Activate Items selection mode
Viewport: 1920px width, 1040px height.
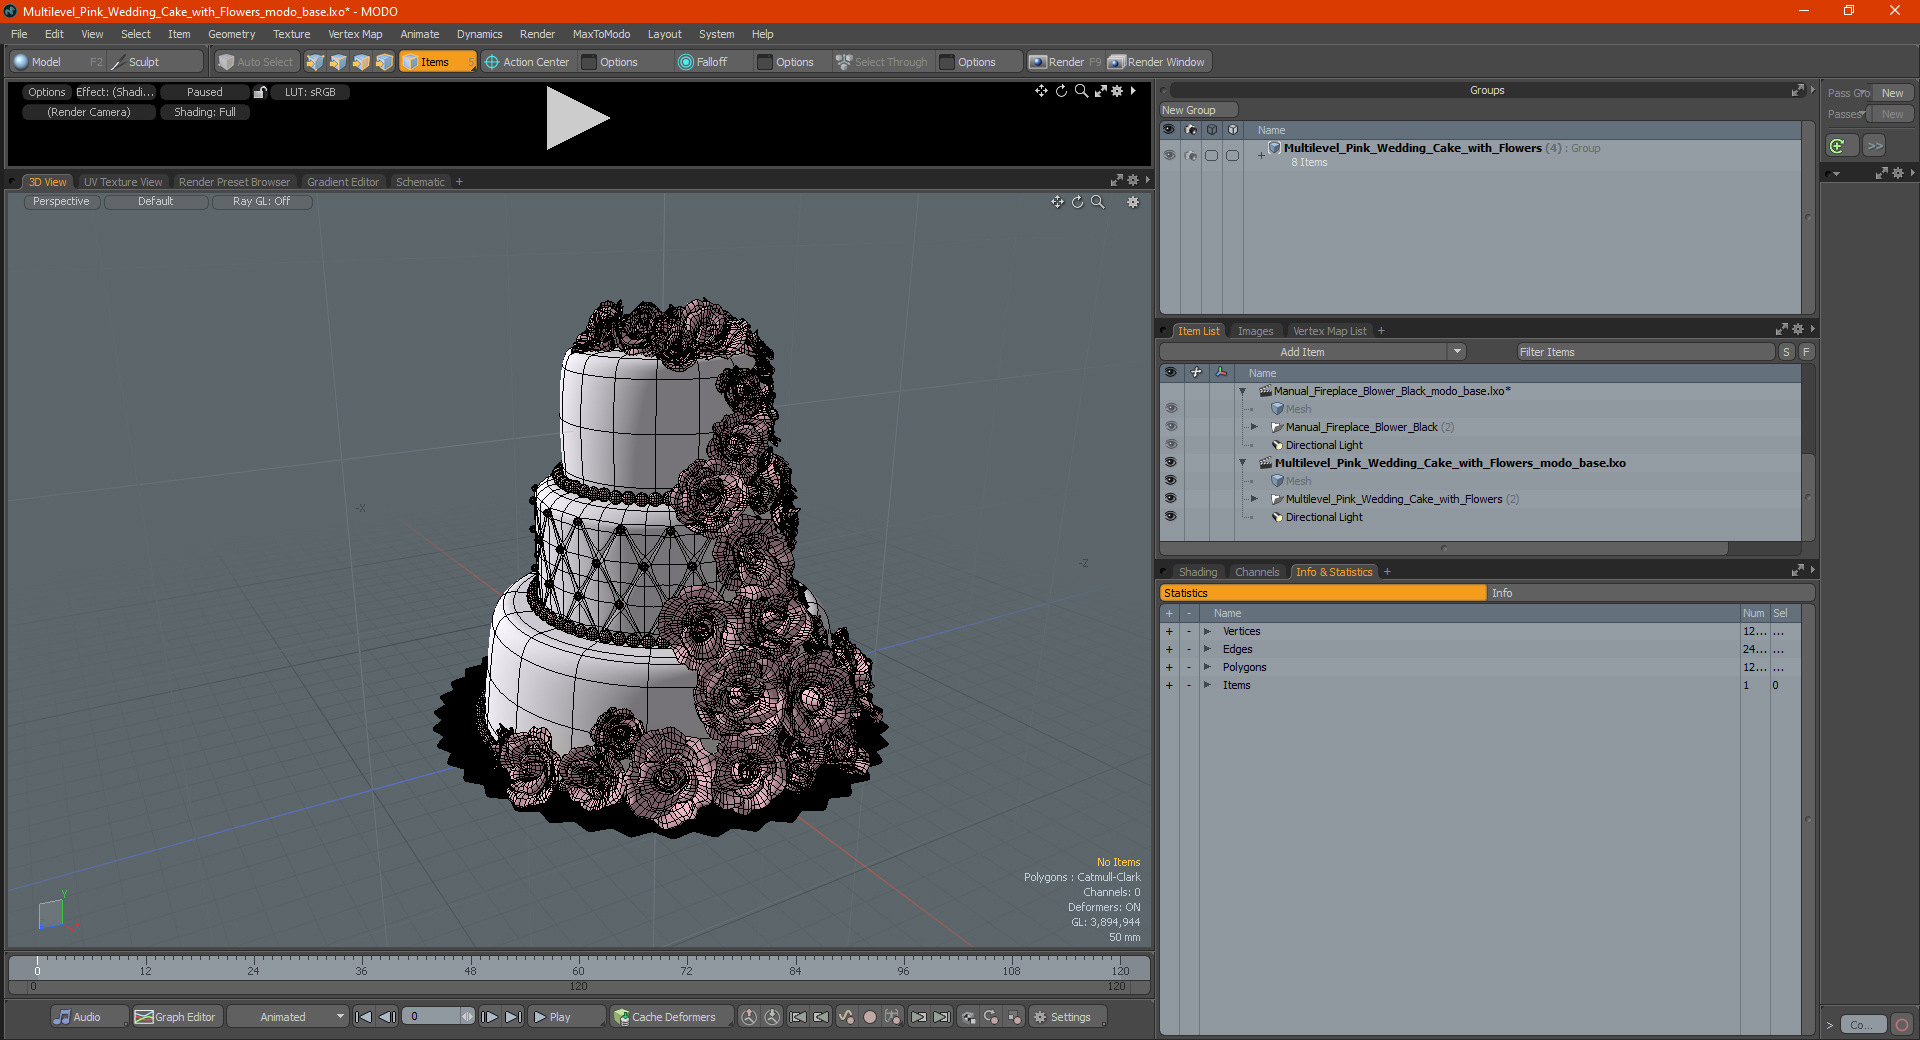pyautogui.click(x=436, y=62)
